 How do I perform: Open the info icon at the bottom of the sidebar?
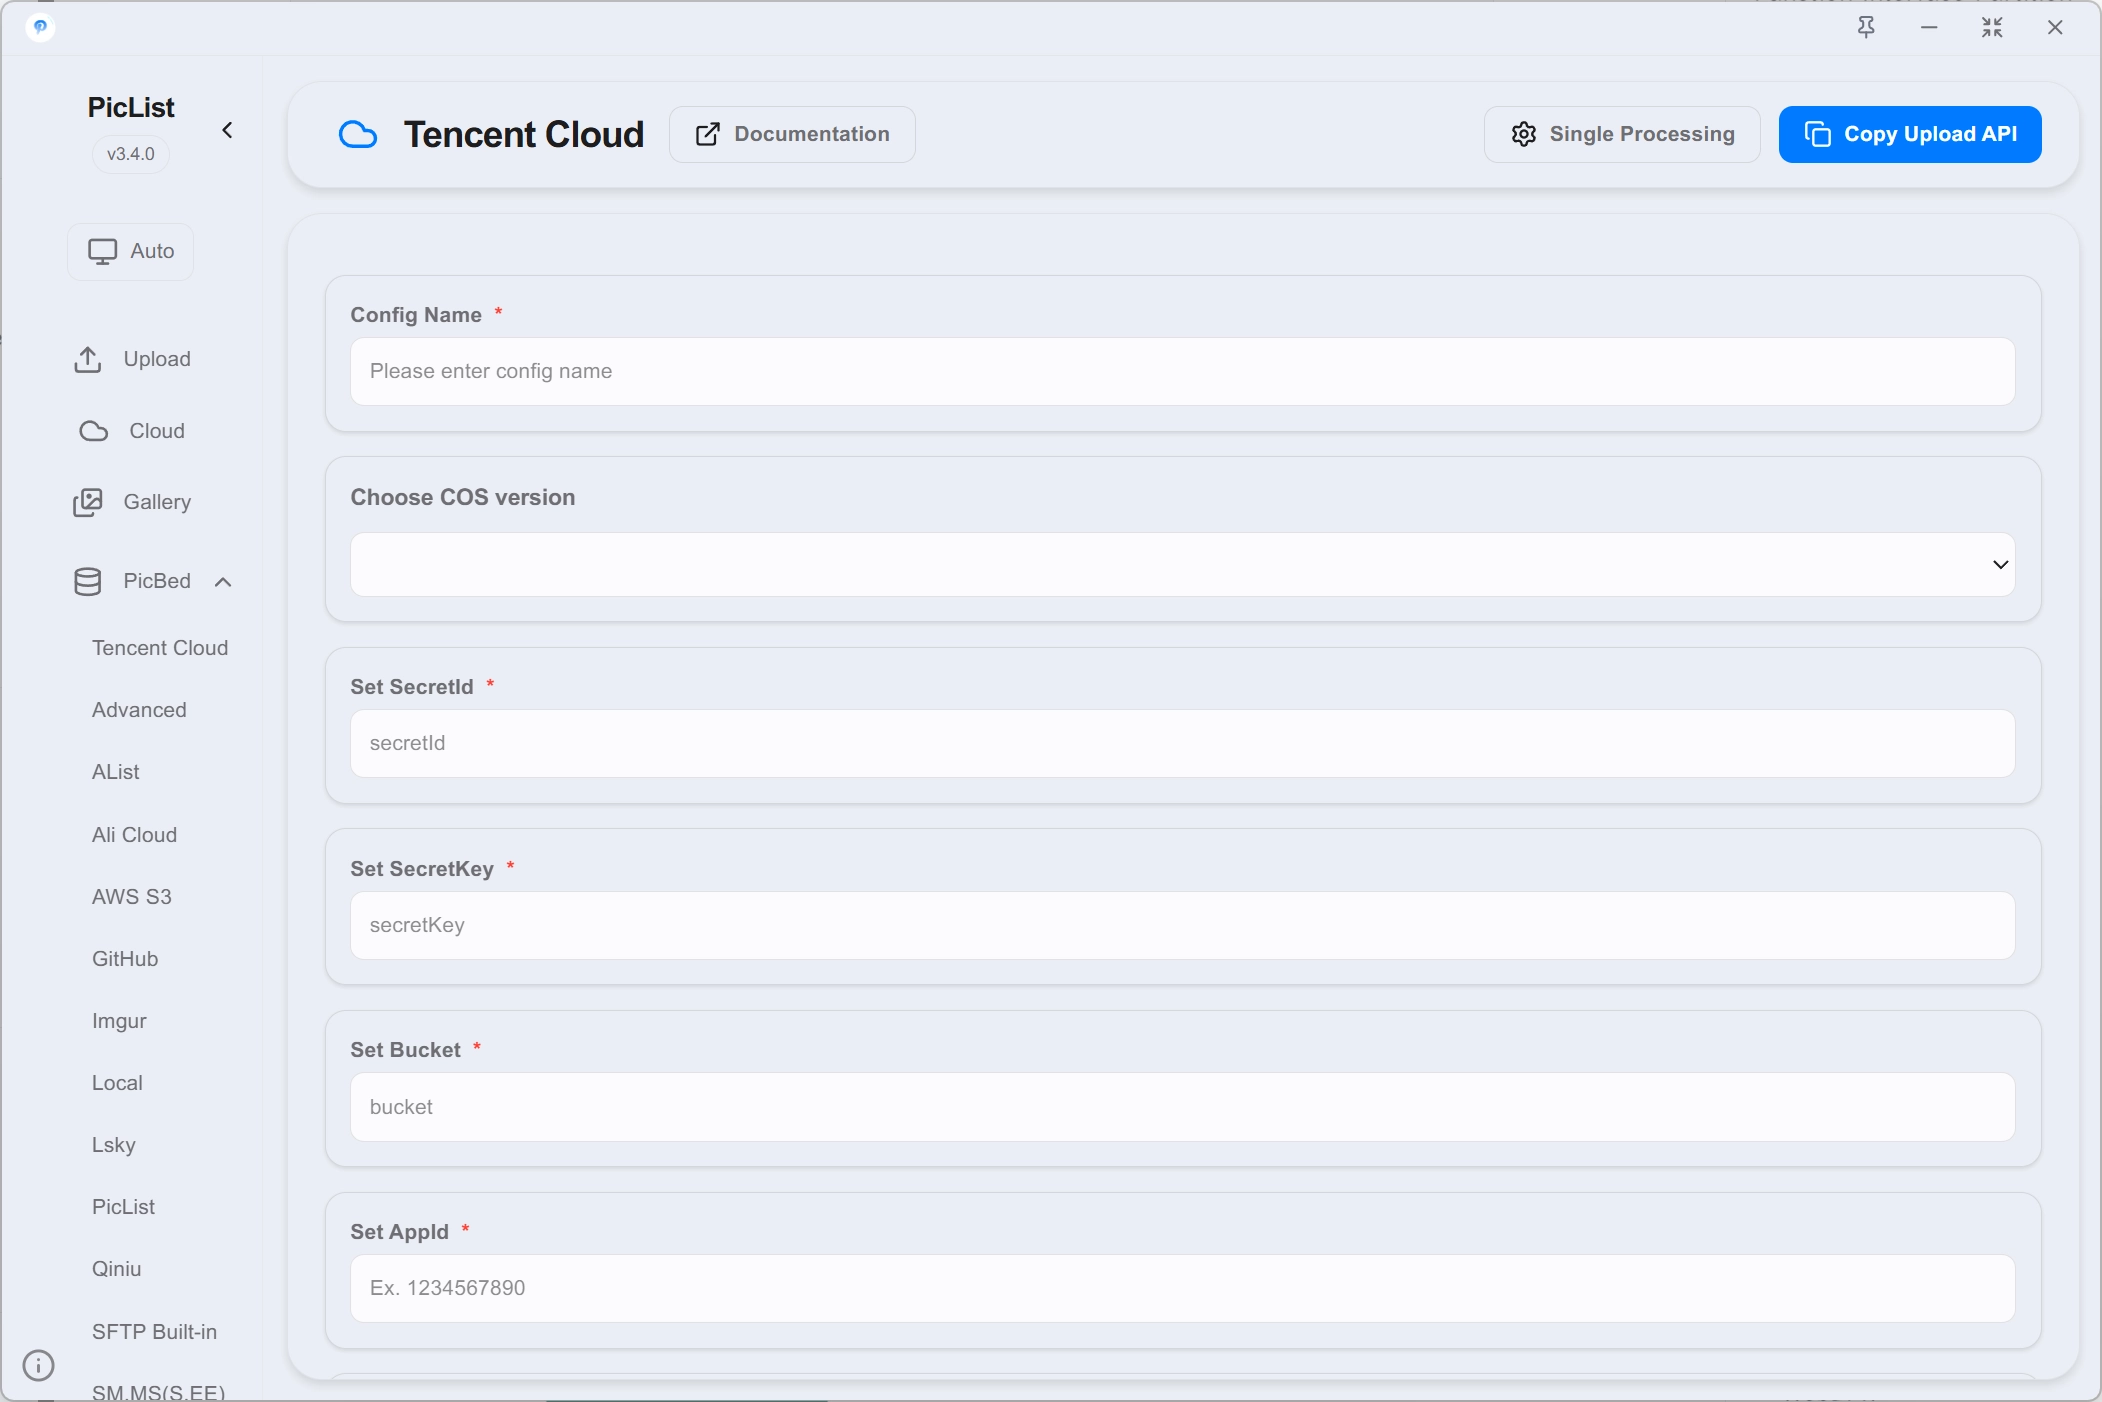coord(38,1365)
